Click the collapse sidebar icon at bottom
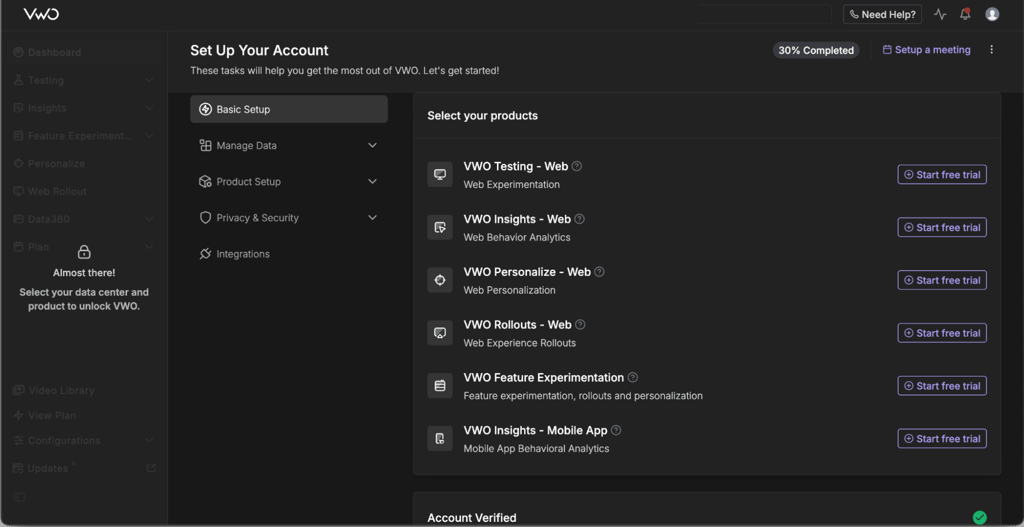This screenshot has width=1024, height=527. click(x=19, y=498)
